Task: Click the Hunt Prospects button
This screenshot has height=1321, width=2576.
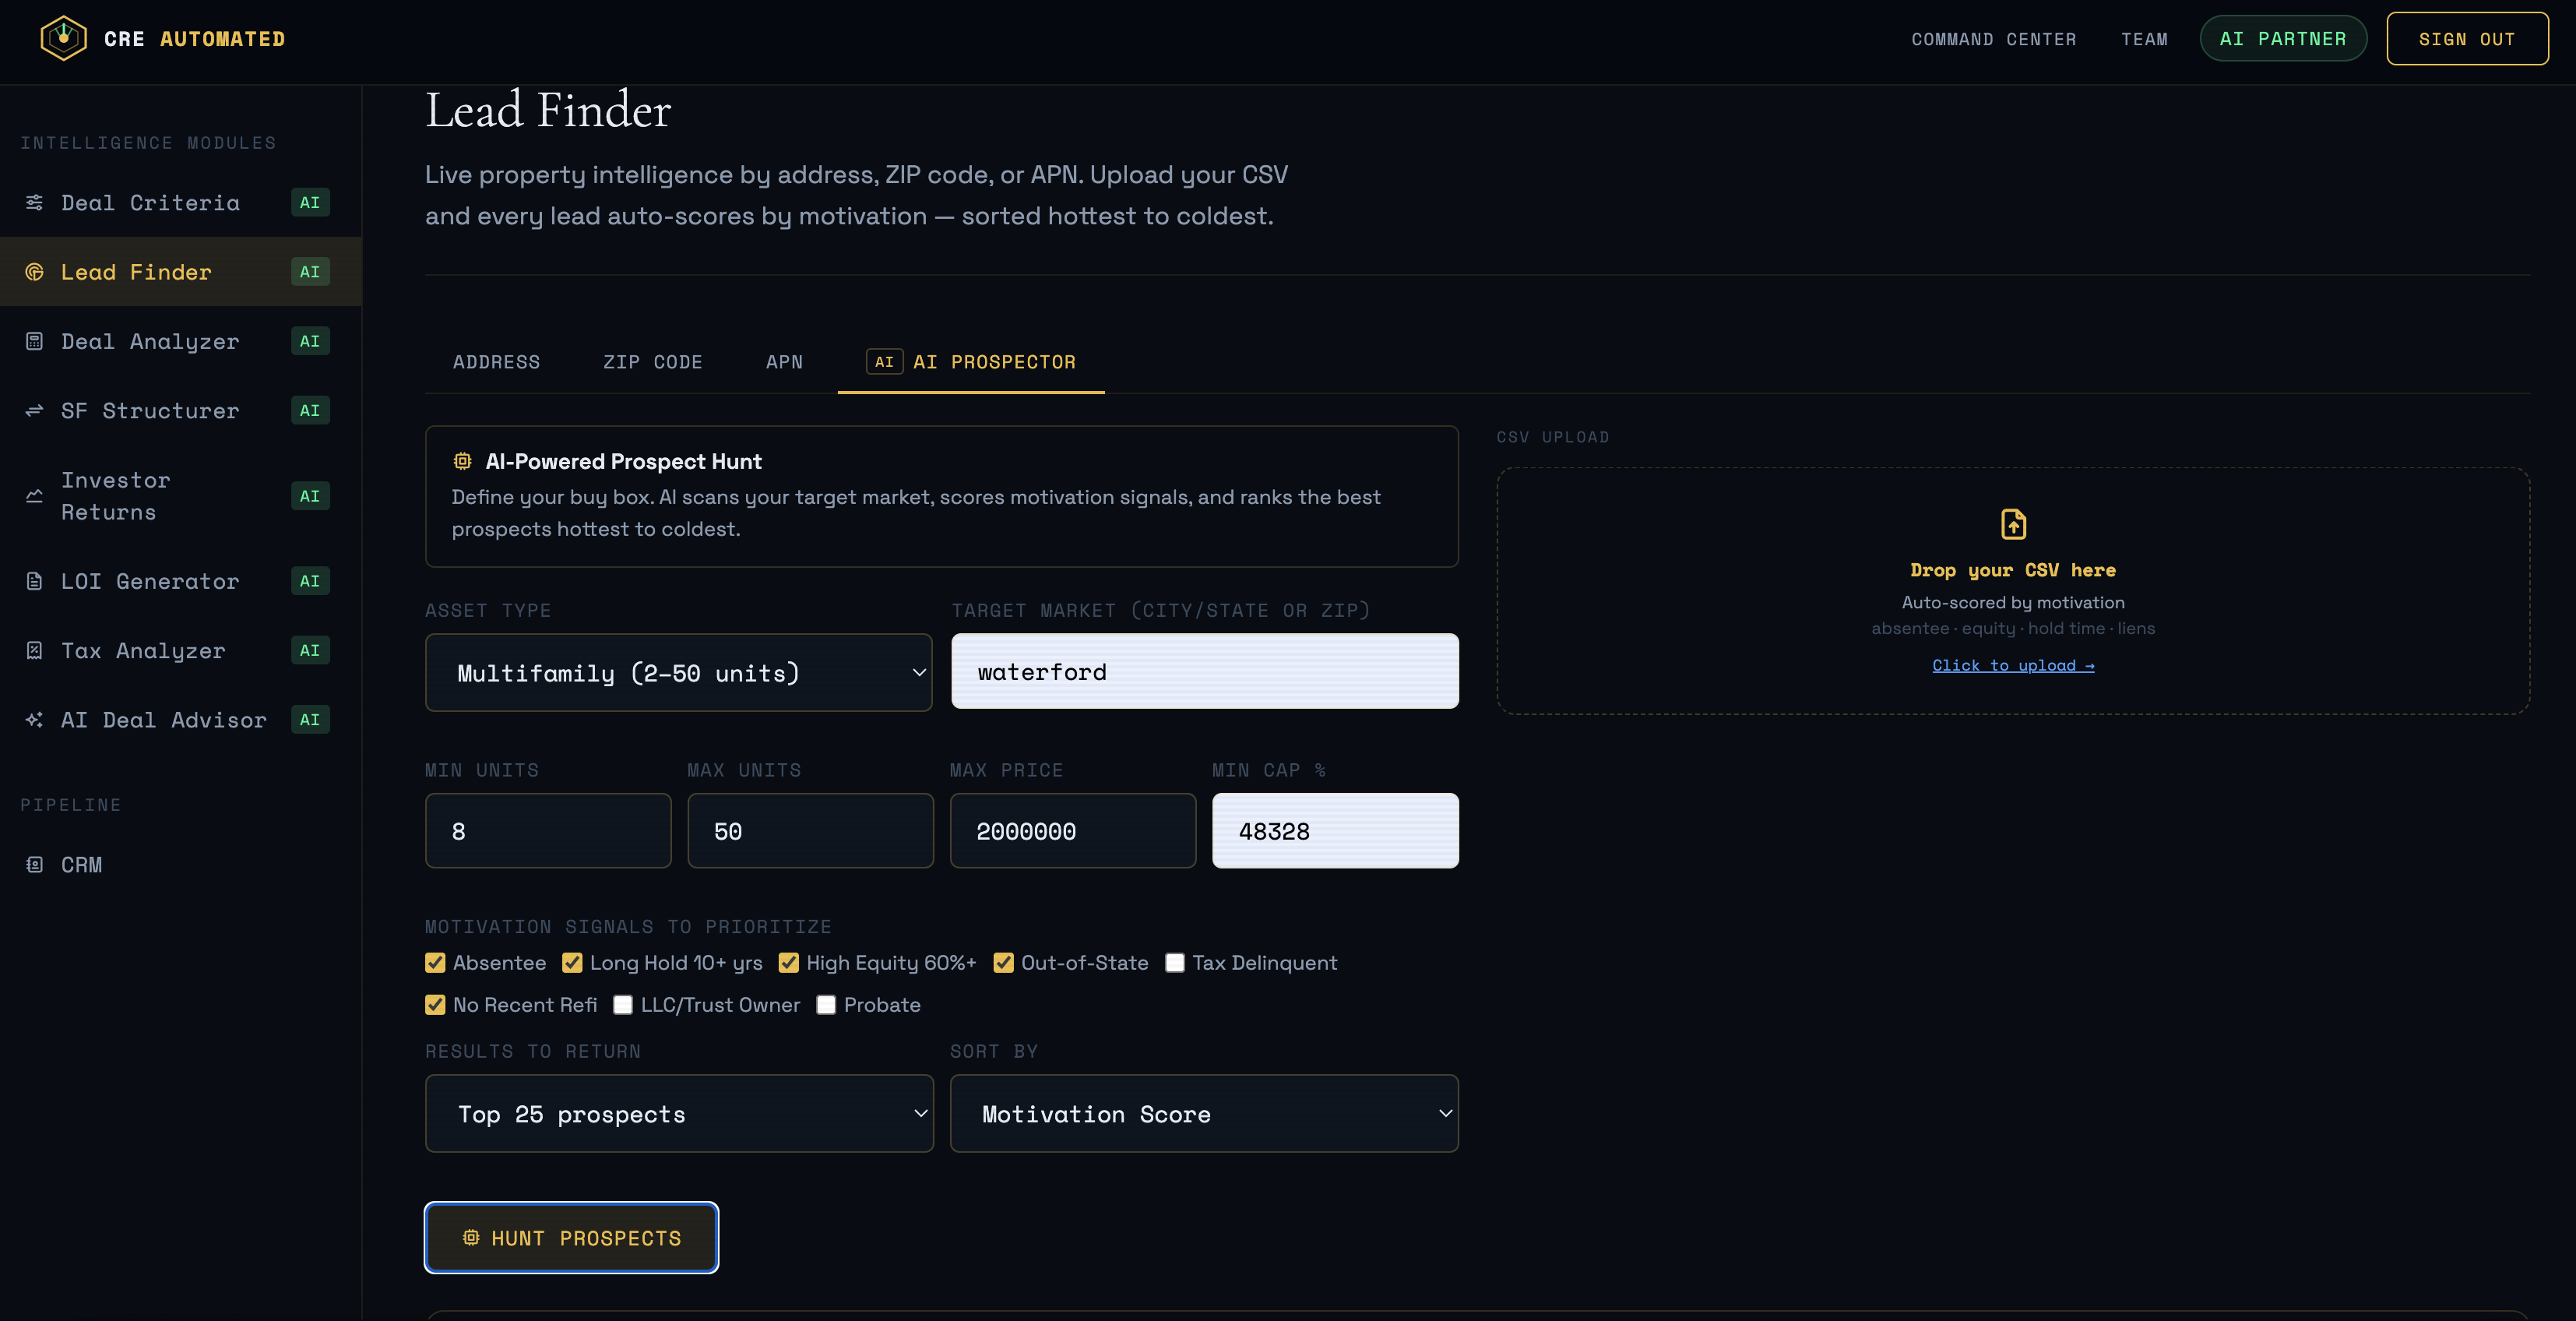Action: (571, 1238)
